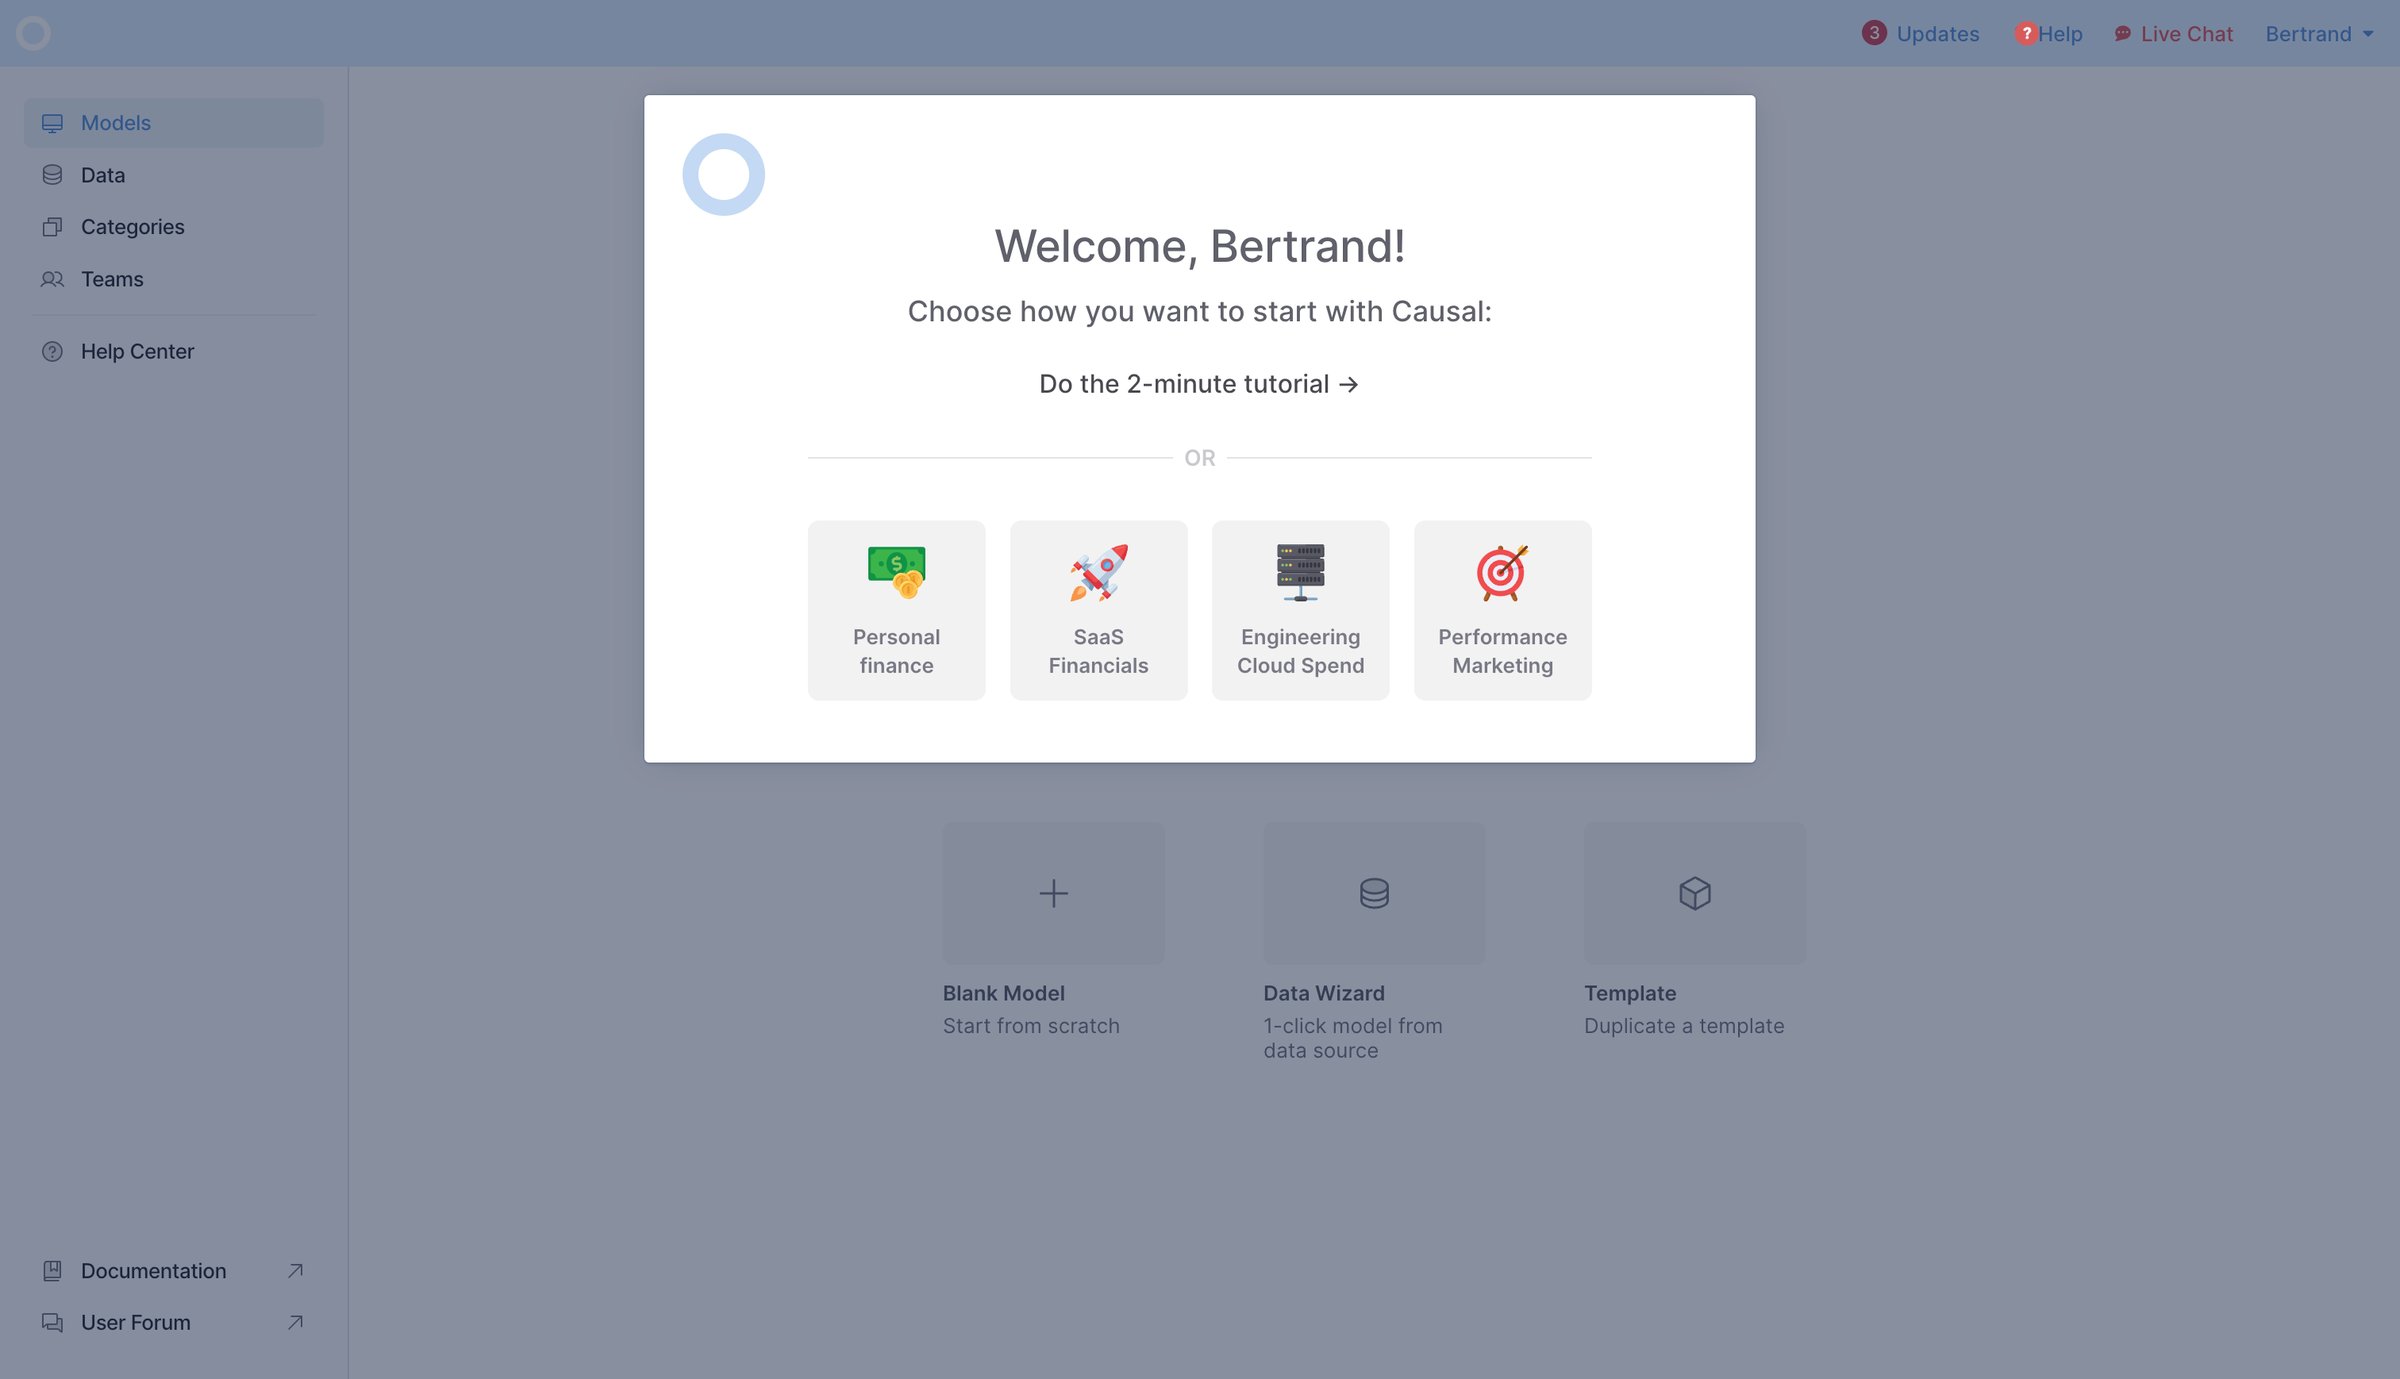The image size is (2400, 1379).
Task: Click the Teams people icon
Action: pos(52,279)
